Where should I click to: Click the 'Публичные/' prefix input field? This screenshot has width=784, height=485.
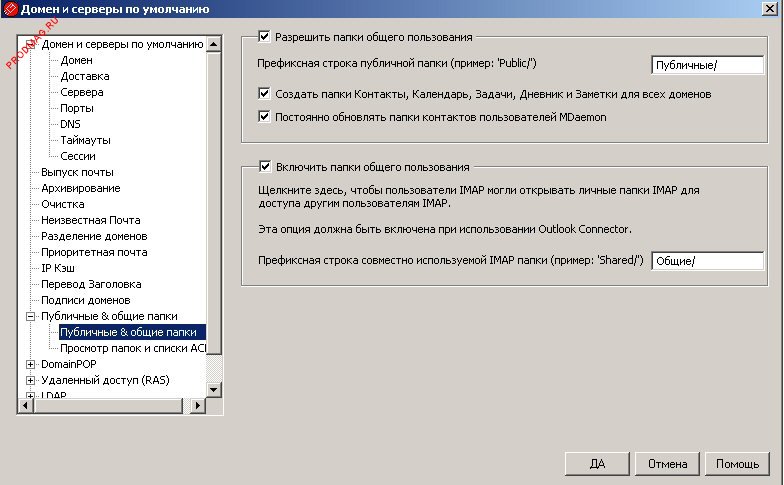point(706,65)
